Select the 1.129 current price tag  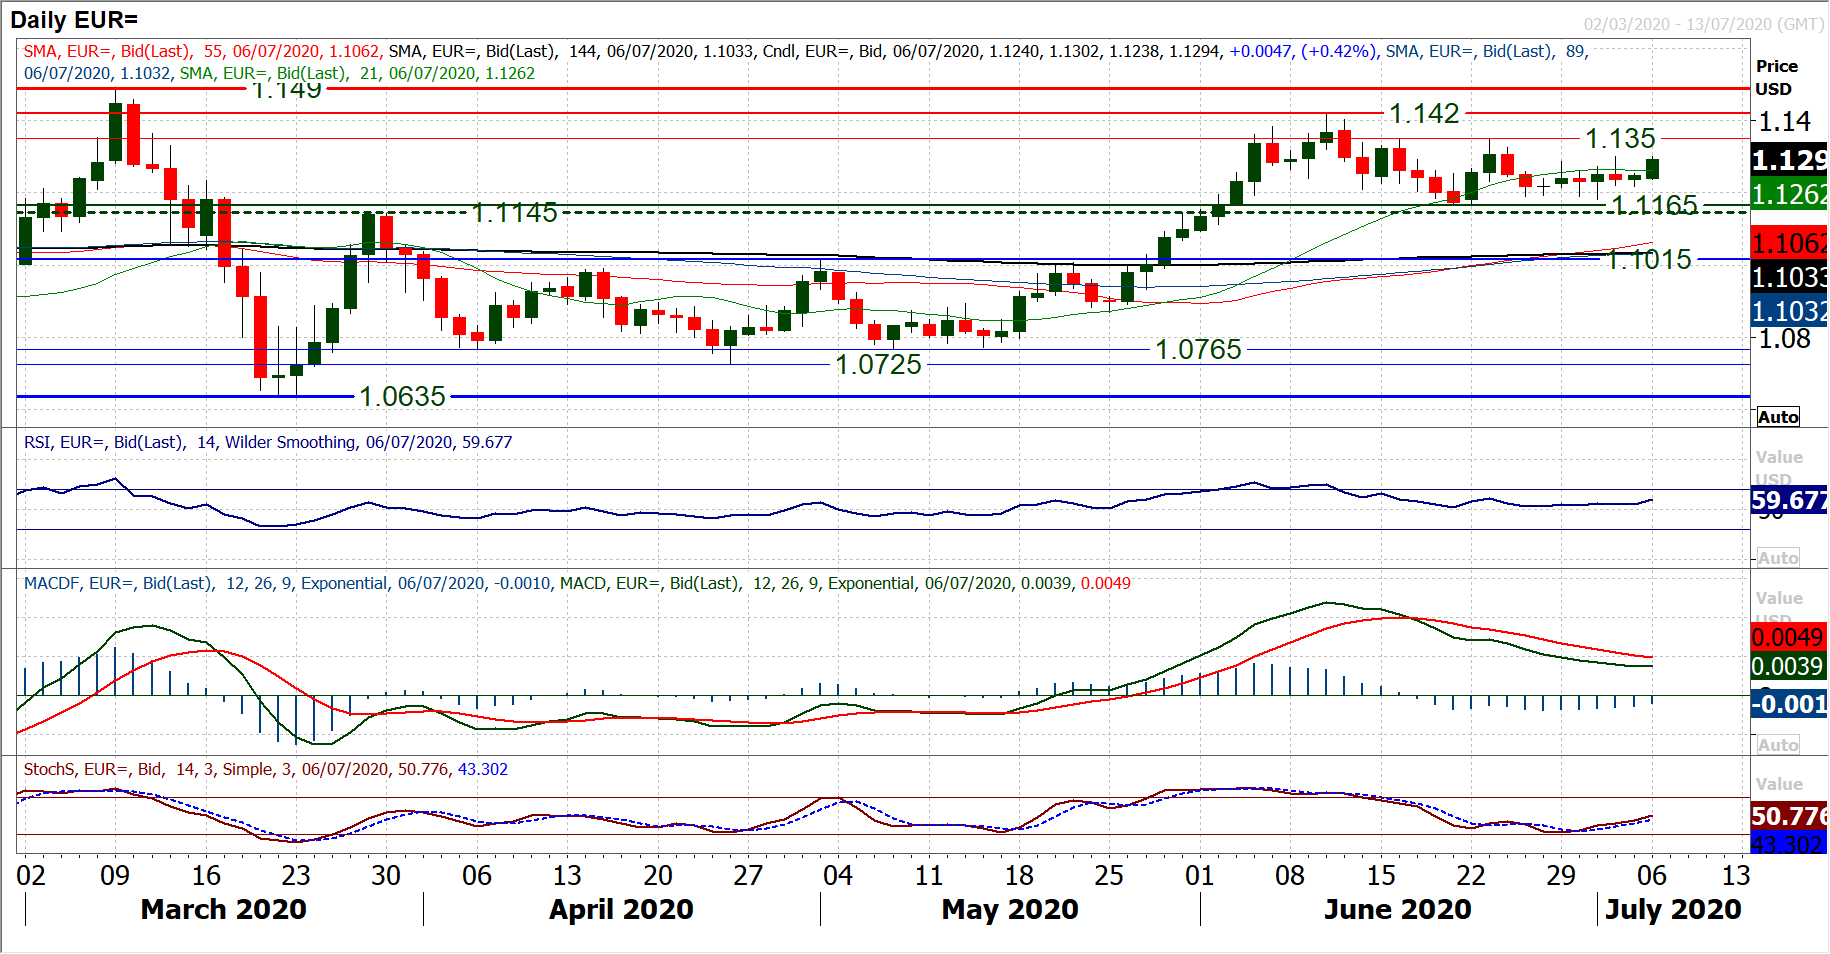(x=1789, y=160)
